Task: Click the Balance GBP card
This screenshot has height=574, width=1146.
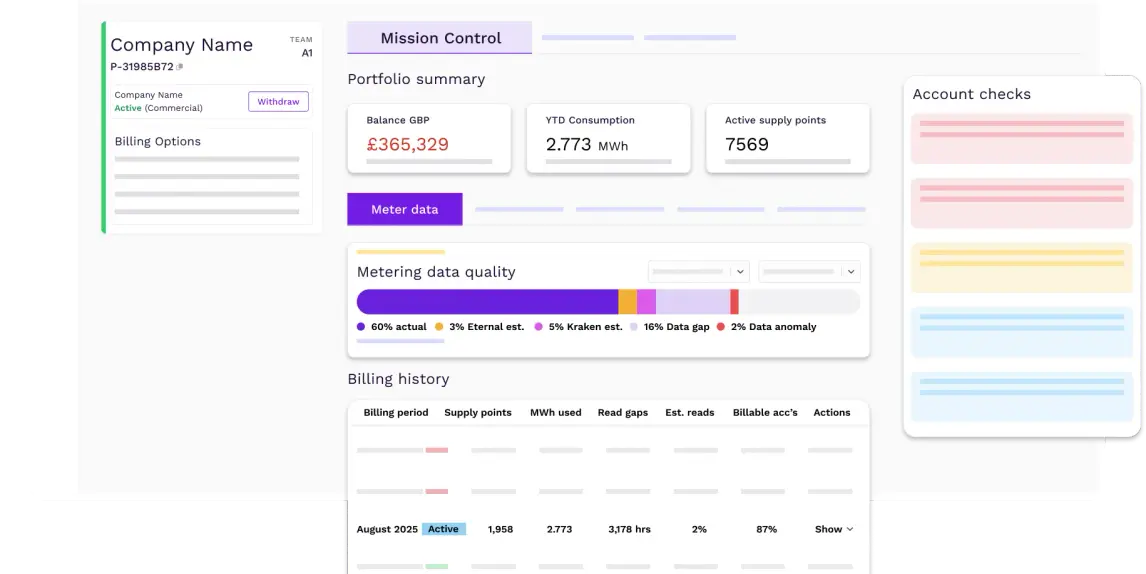Action: [x=429, y=139]
